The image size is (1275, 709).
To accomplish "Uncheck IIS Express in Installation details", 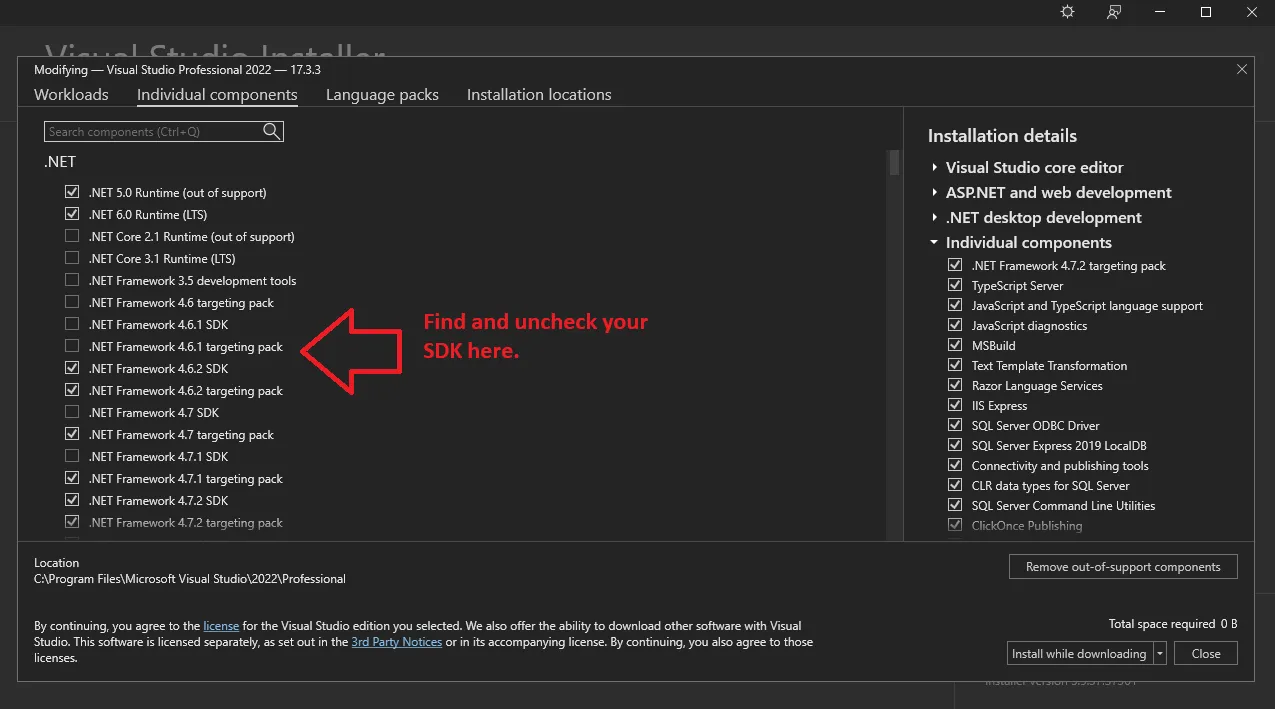I will [x=955, y=405].
